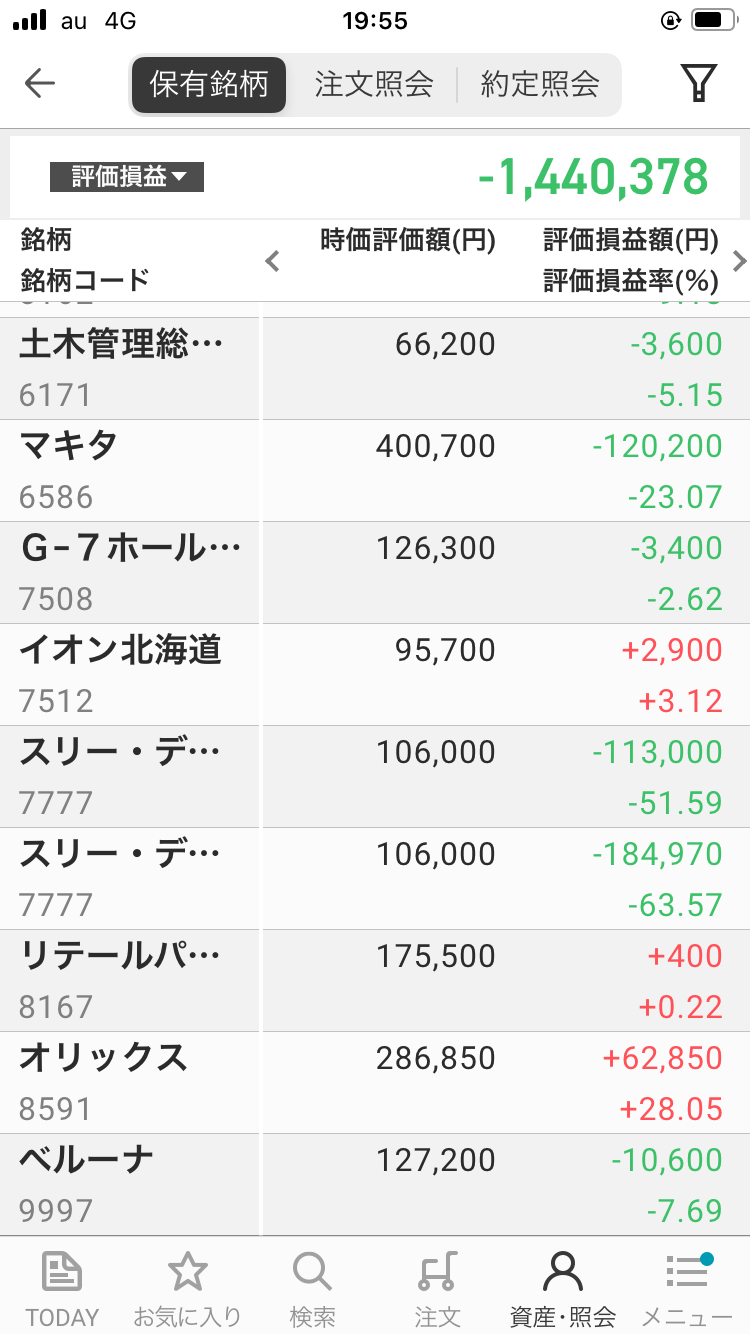Tap the total loss value -1,440,378
This screenshot has height=1334, width=750.
593,178
